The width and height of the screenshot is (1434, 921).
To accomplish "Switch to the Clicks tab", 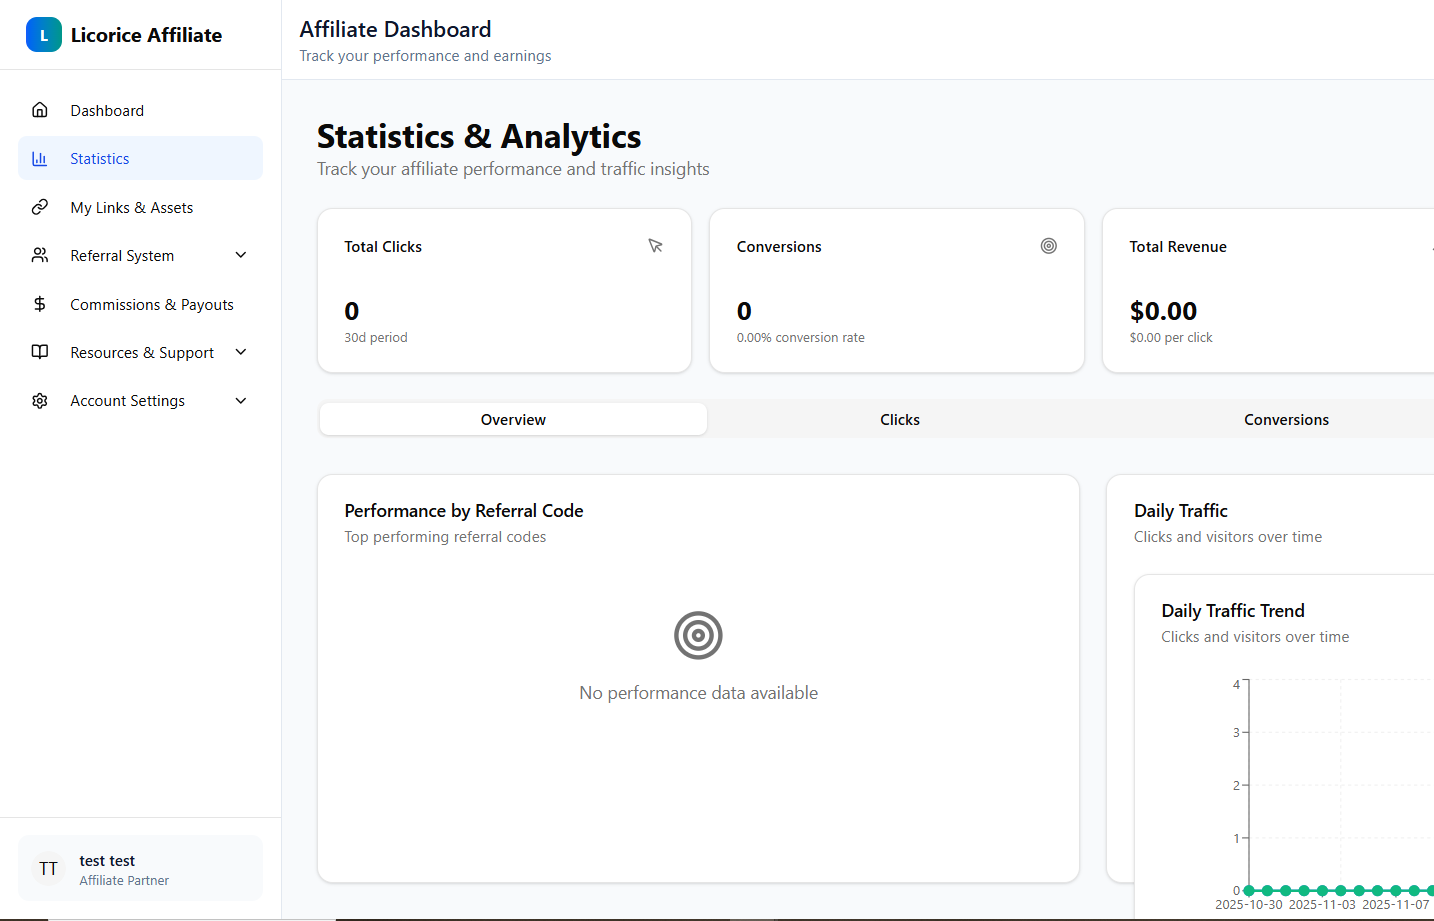I will tap(899, 420).
